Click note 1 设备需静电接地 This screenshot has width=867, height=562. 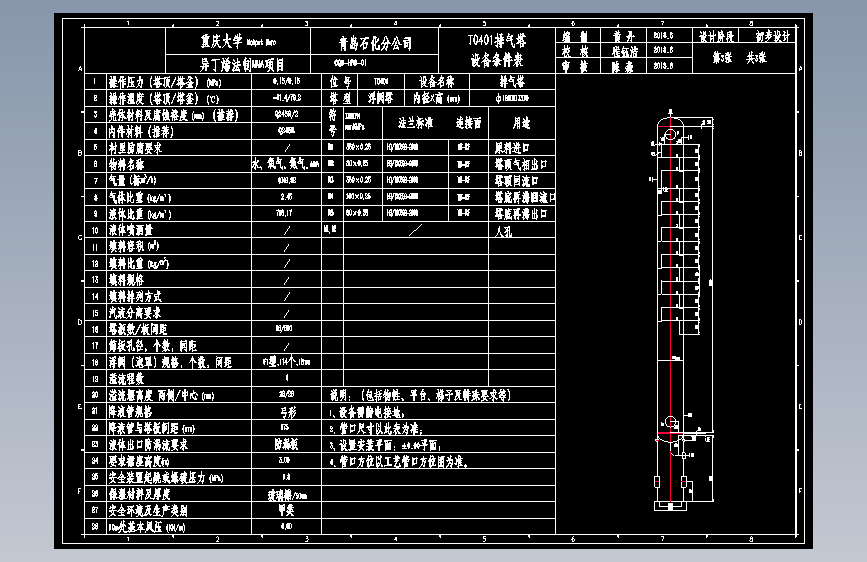[367, 413]
